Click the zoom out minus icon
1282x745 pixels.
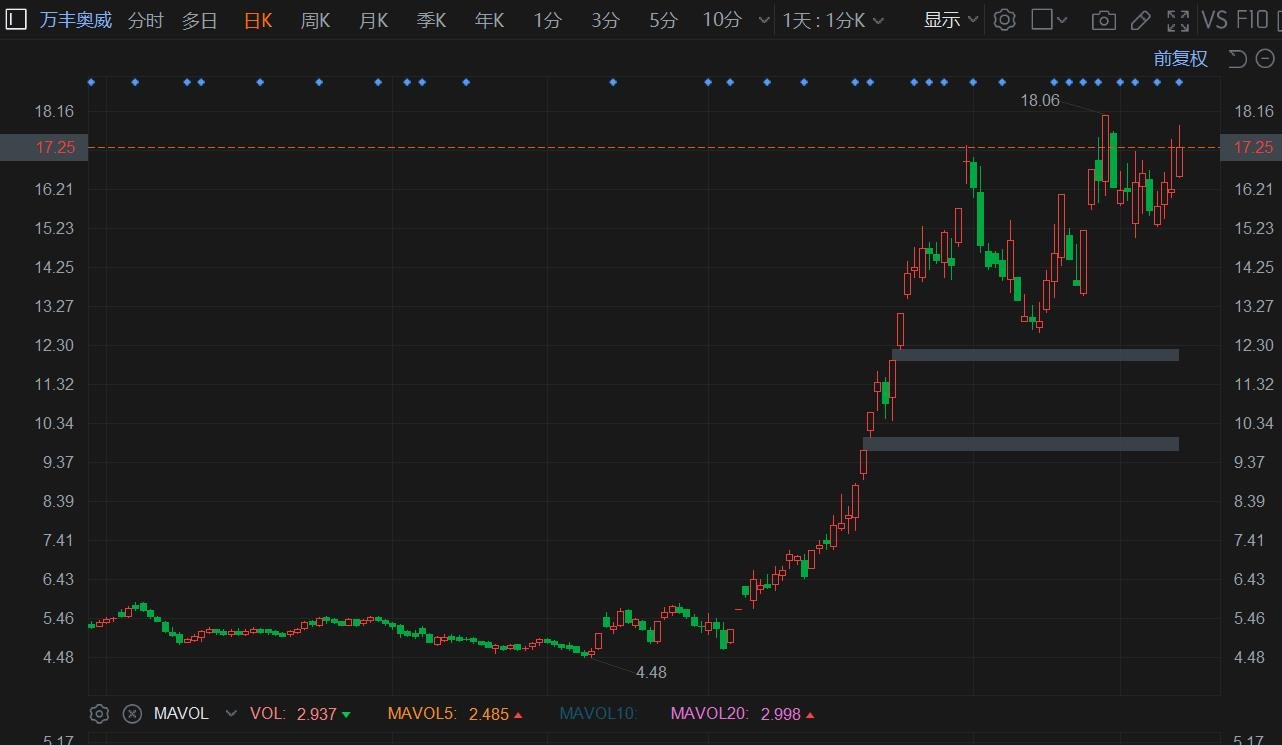point(1264,59)
